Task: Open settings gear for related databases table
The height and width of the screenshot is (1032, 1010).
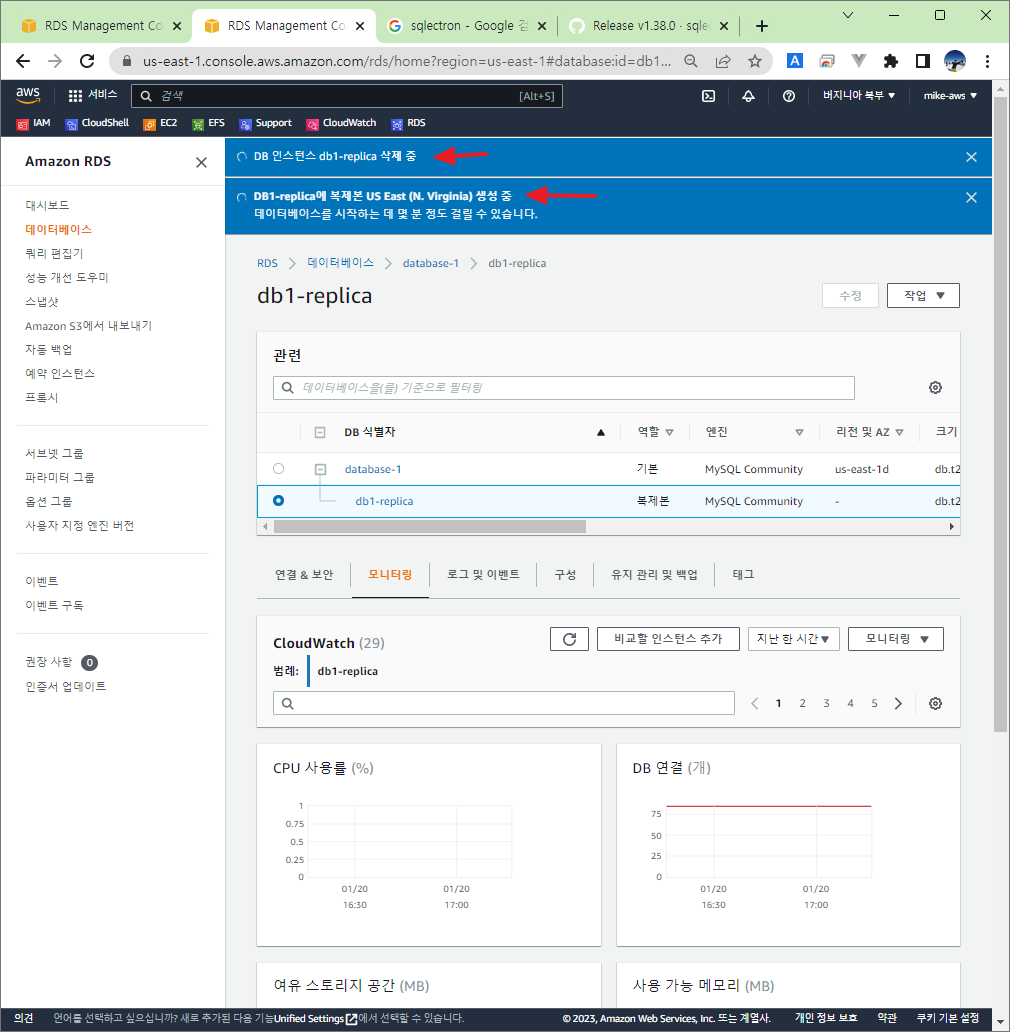Action: point(935,388)
